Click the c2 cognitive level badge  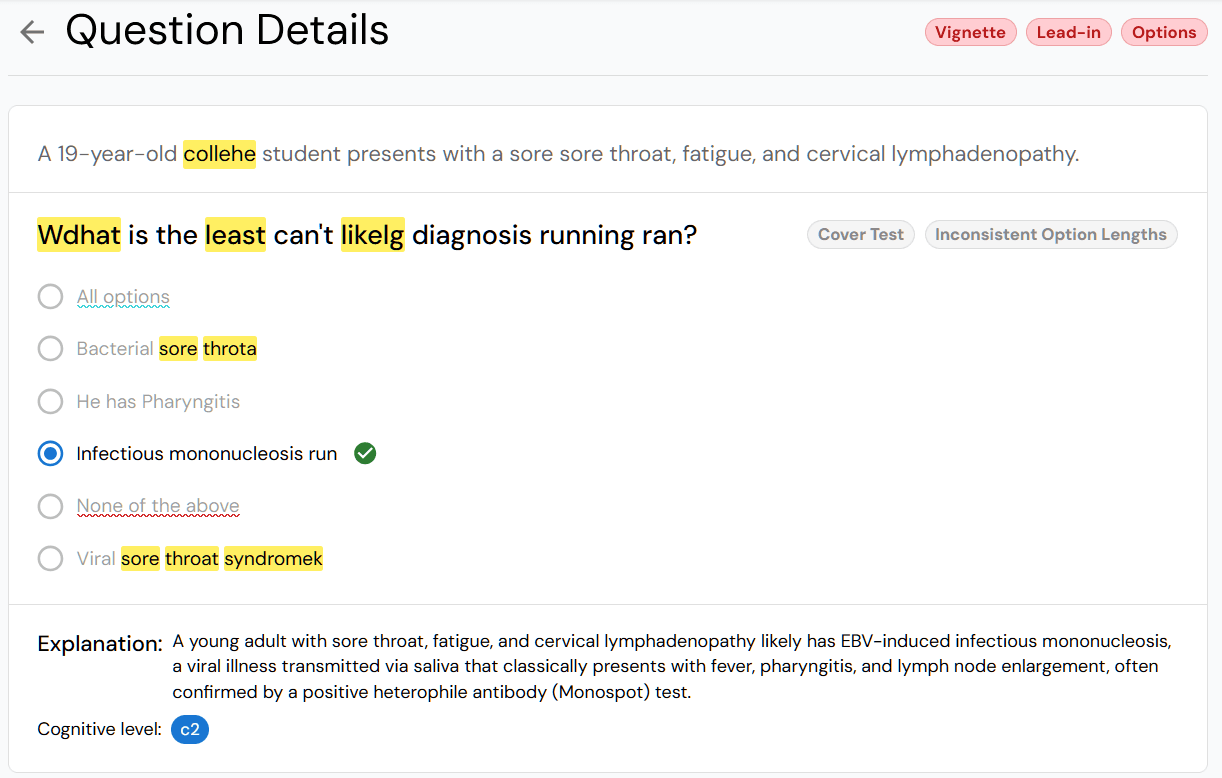pos(190,730)
